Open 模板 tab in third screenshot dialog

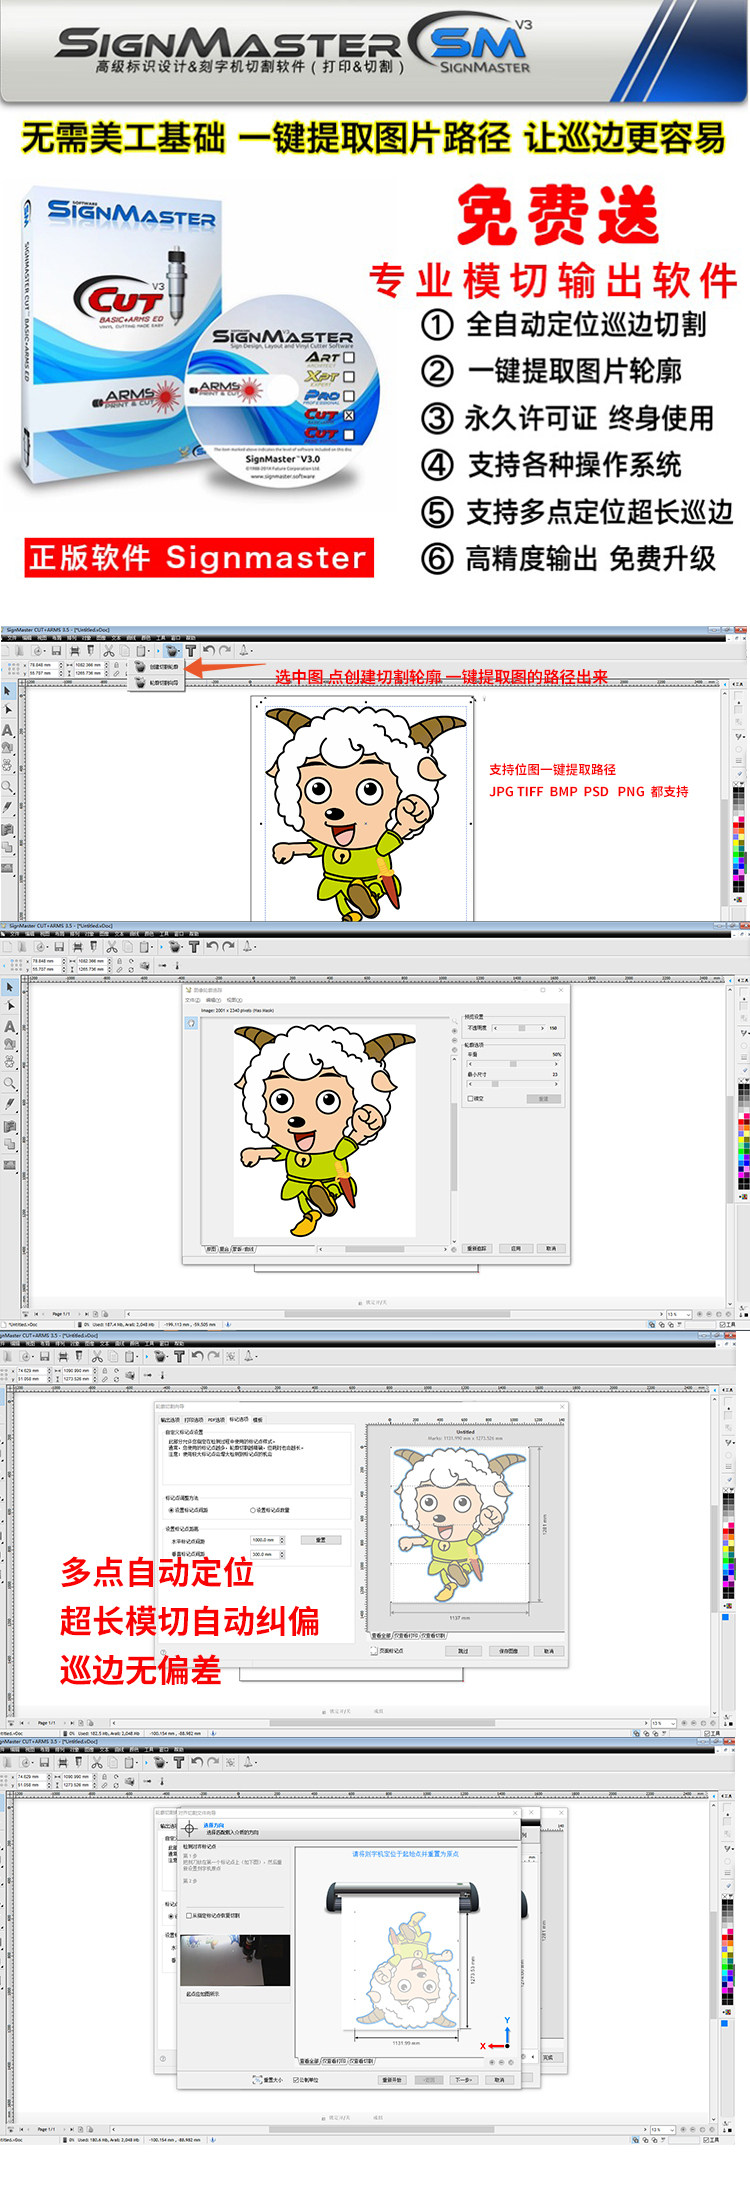(258, 1420)
